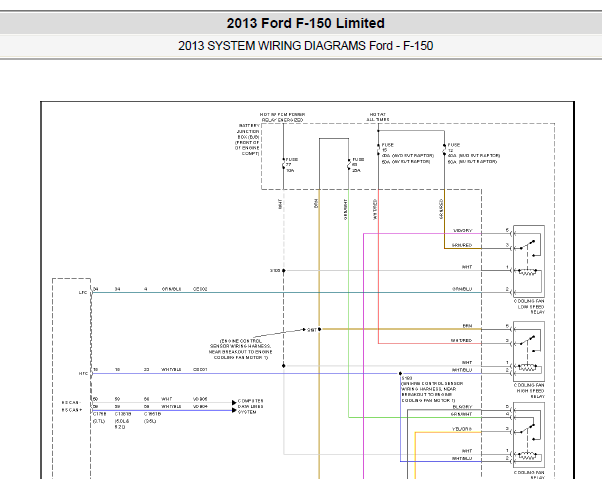Click the Fuse 15 symbol

point(378,149)
